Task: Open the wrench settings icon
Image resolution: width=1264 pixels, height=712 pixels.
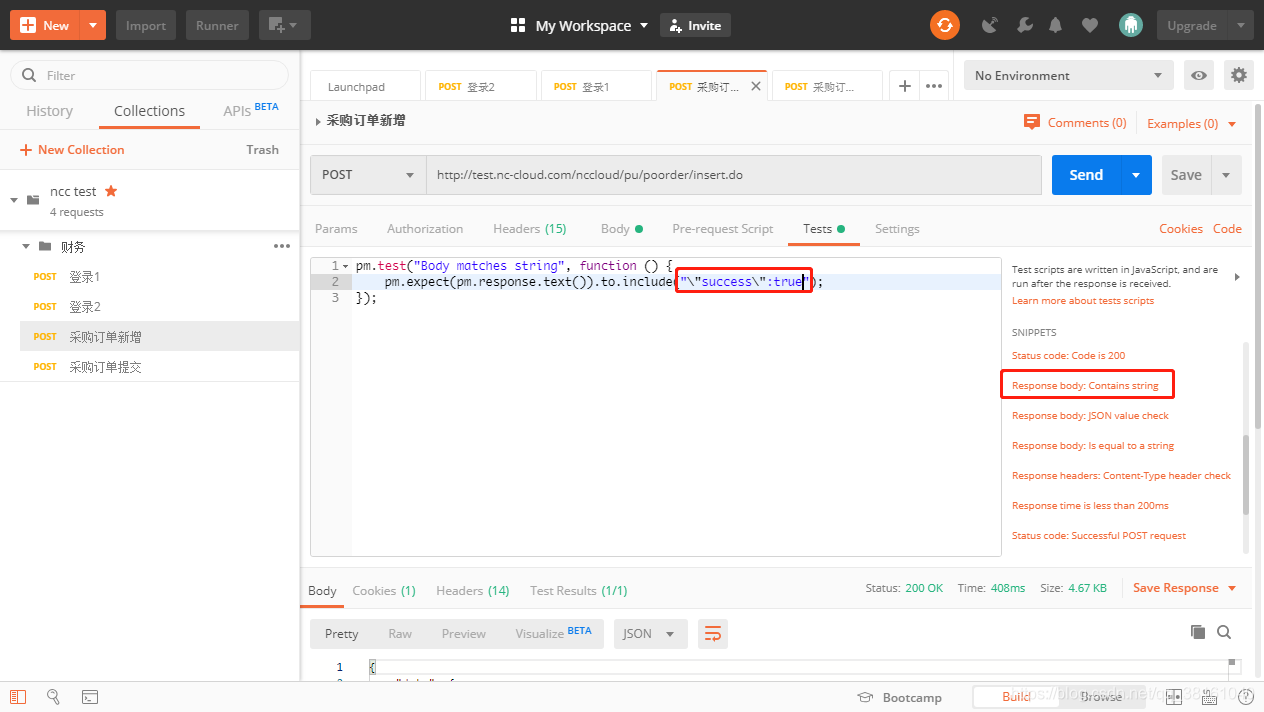Action: coord(1023,25)
